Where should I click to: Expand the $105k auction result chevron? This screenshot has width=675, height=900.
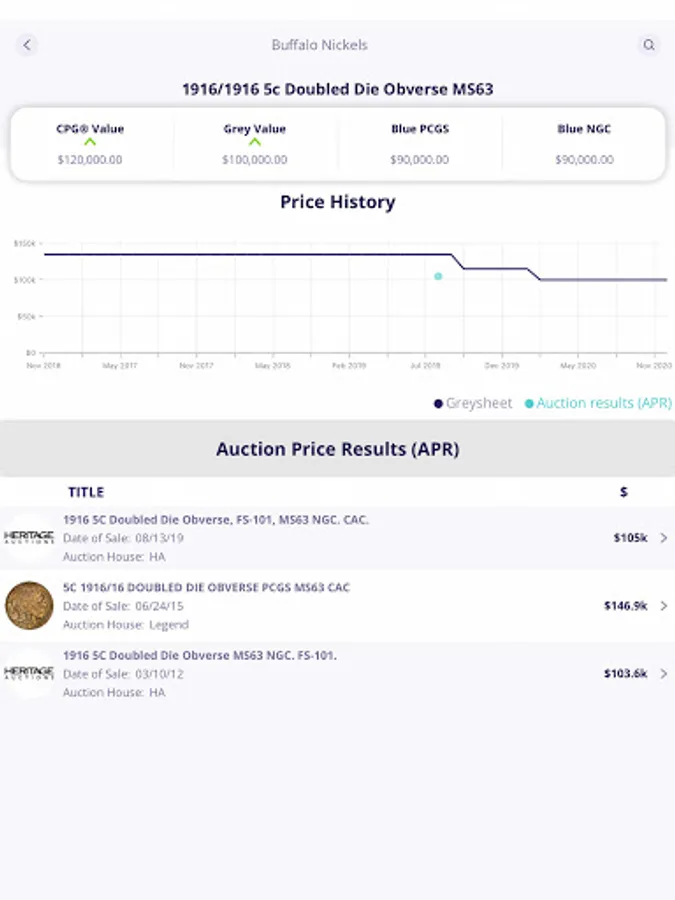coord(664,538)
